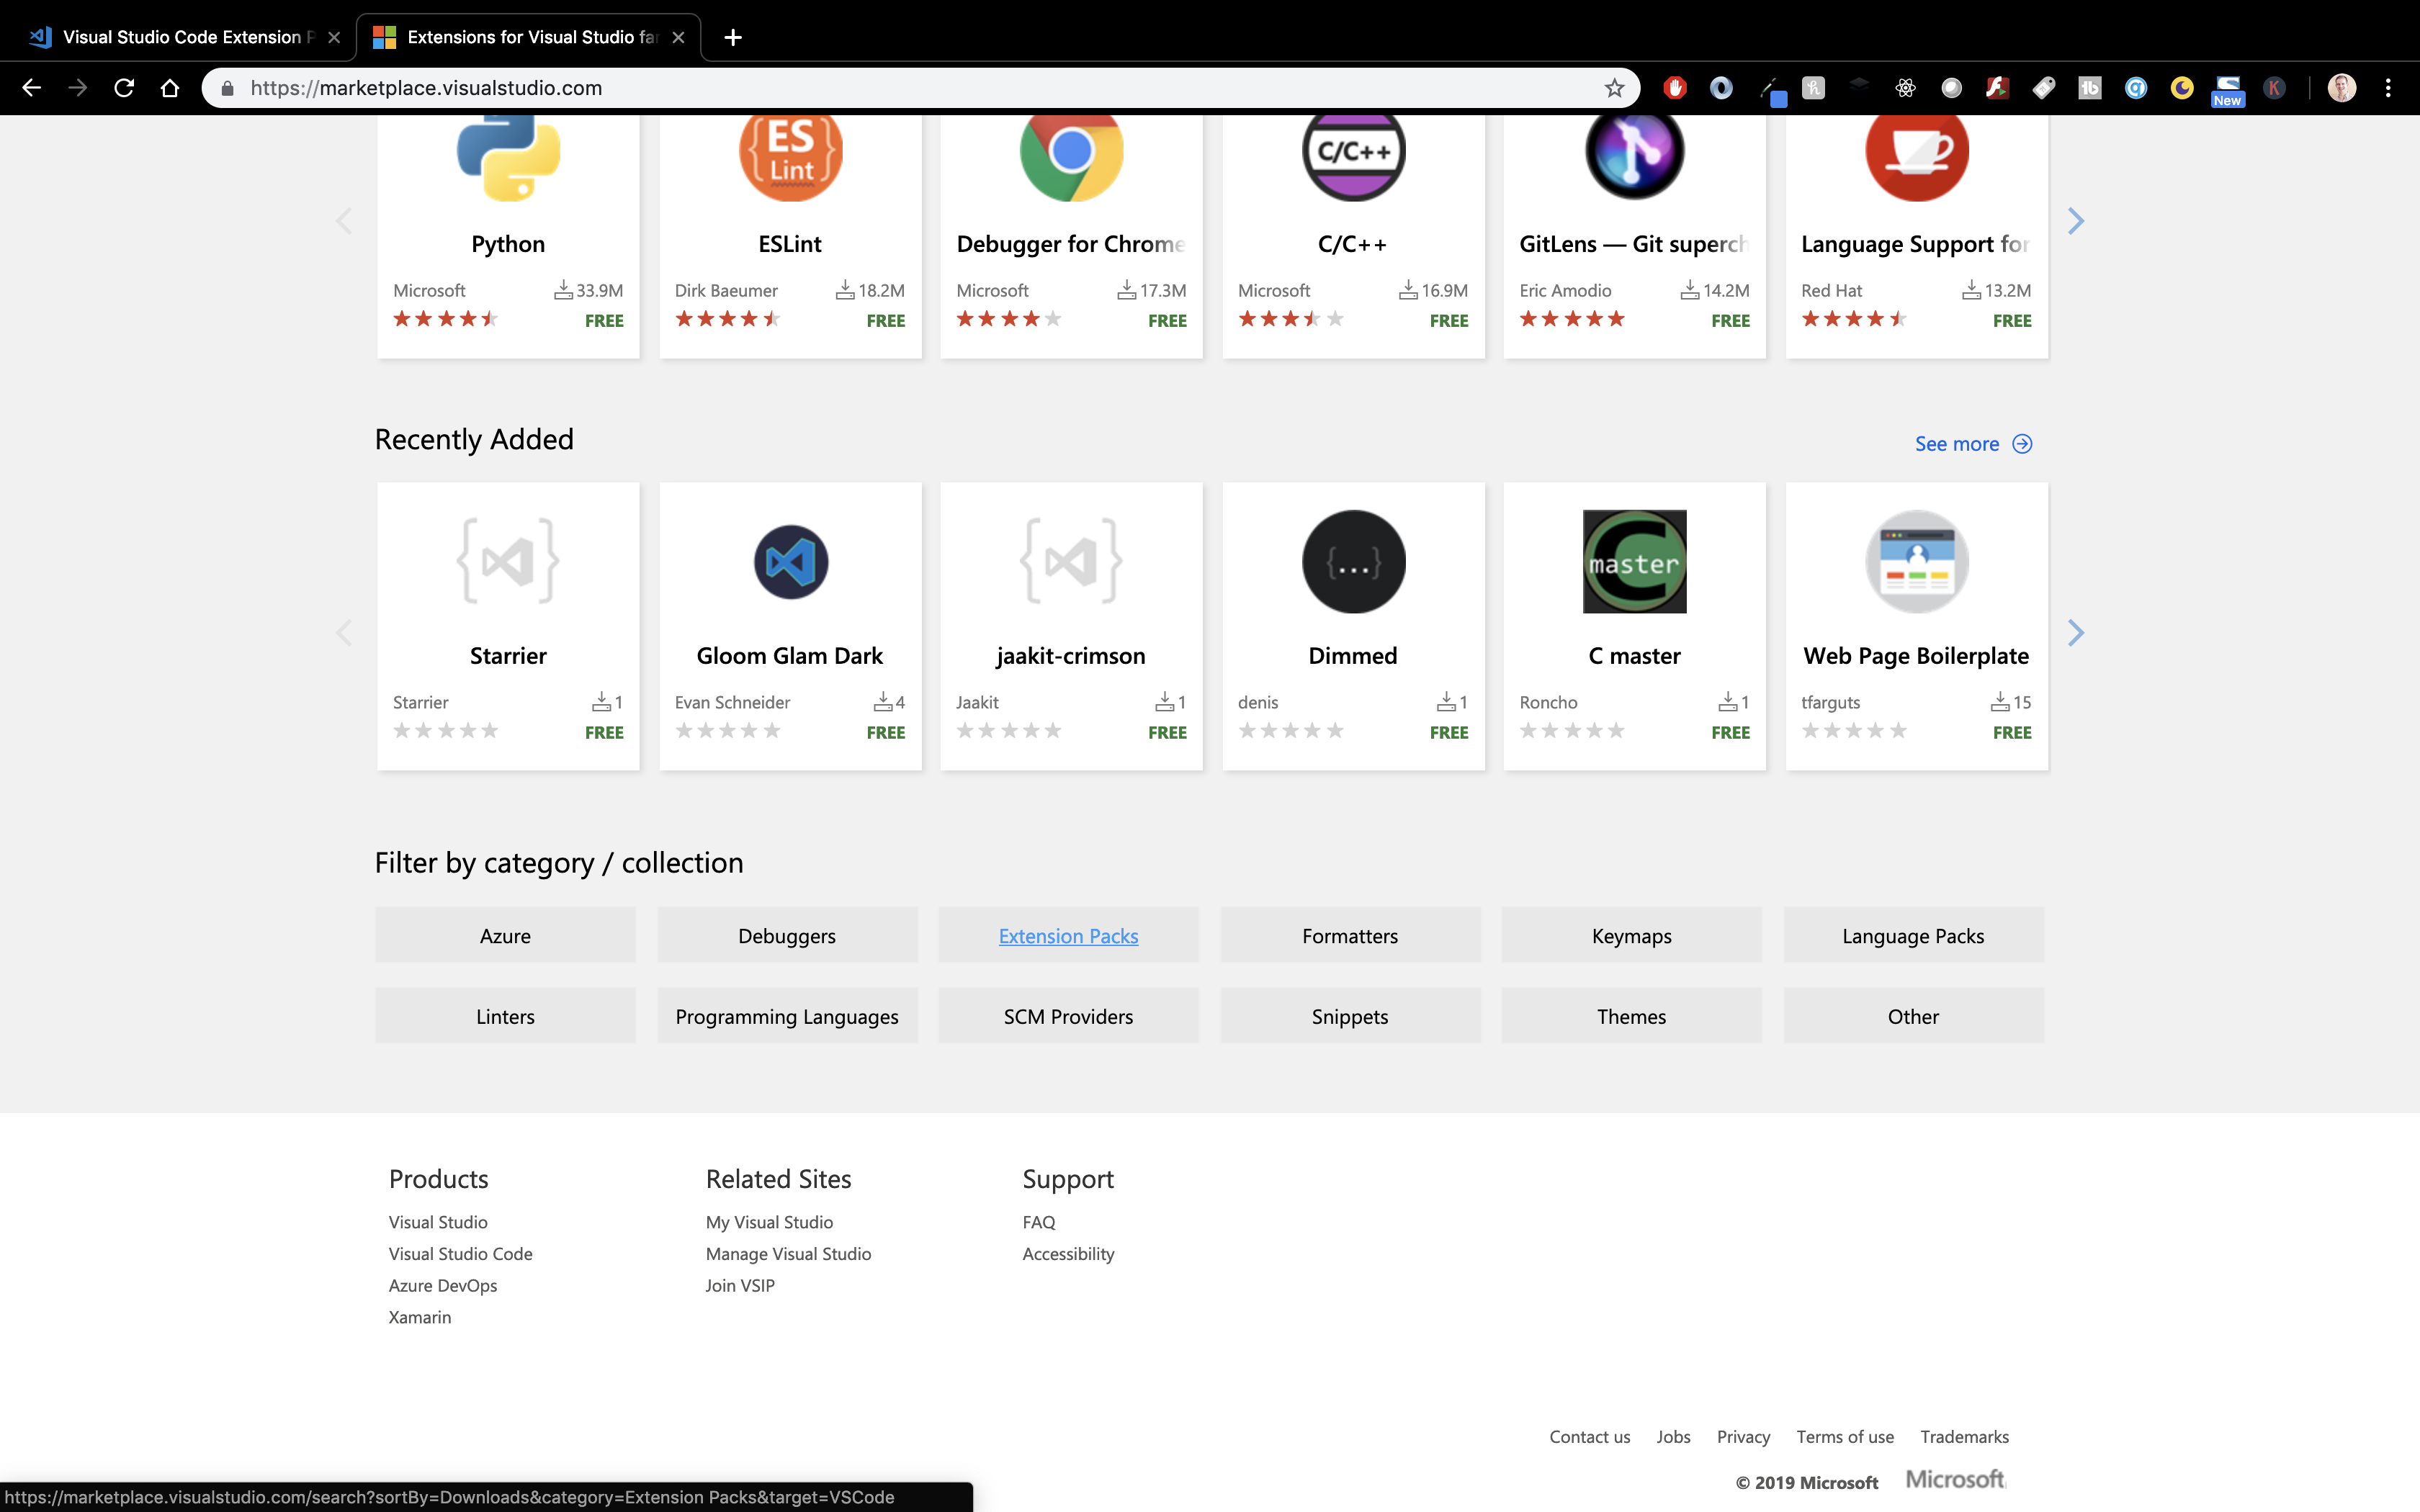The image size is (2420, 1512).
Task: Open the Extension Packs category
Action: point(1068,935)
